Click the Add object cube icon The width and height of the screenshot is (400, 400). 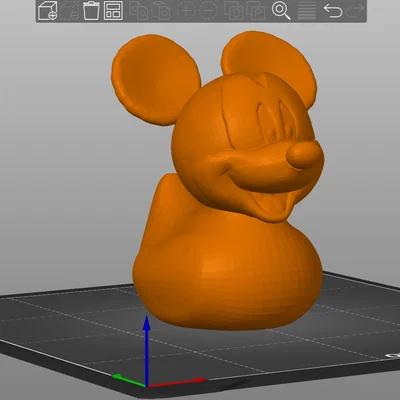tap(47, 10)
